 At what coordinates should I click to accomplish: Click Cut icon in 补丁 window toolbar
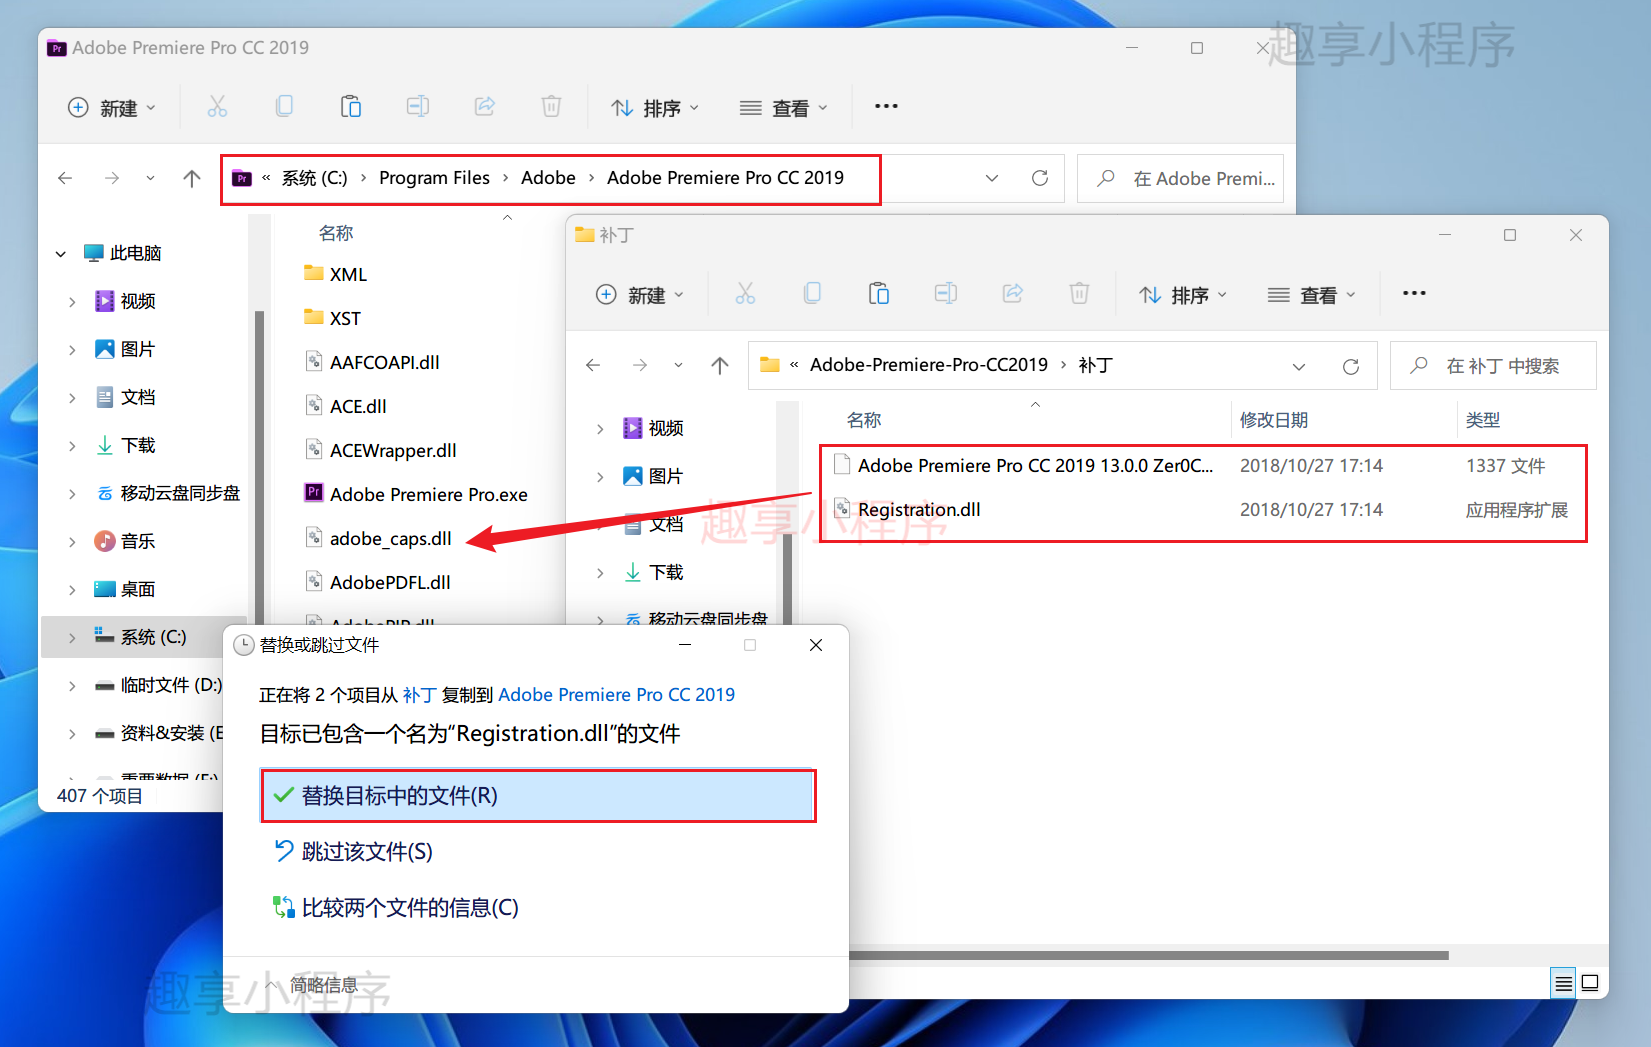coord(745,294)
